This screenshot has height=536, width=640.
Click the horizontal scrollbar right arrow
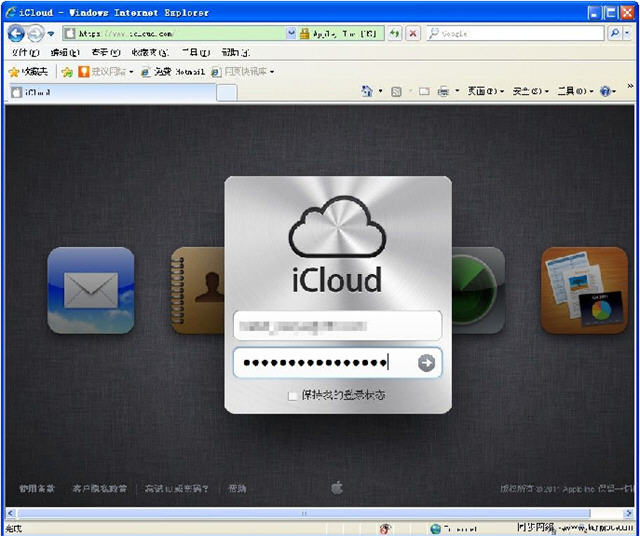pyautogui.click(x=629, y=513)
